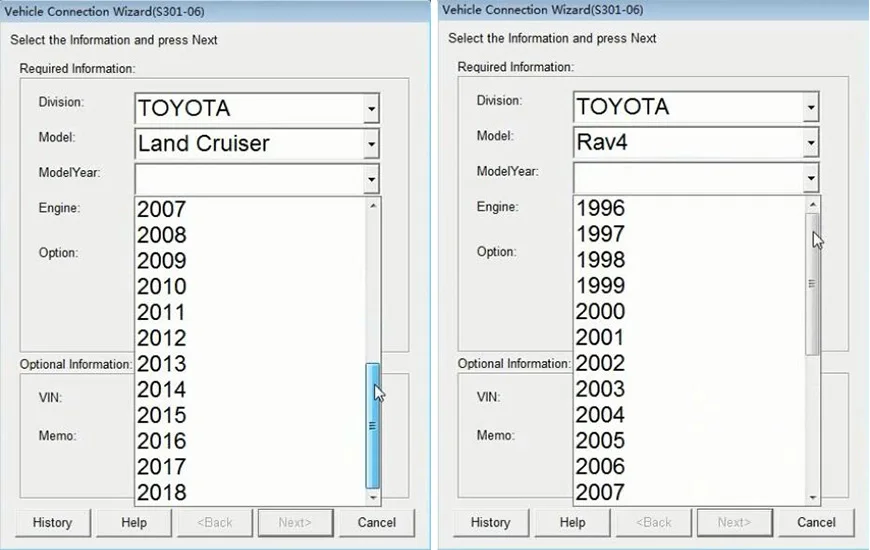The width and height of the screenshot is (870, 550).
Task: Click scroll-up arrow of Rav4 year list
Action: [x=813, y=205]
